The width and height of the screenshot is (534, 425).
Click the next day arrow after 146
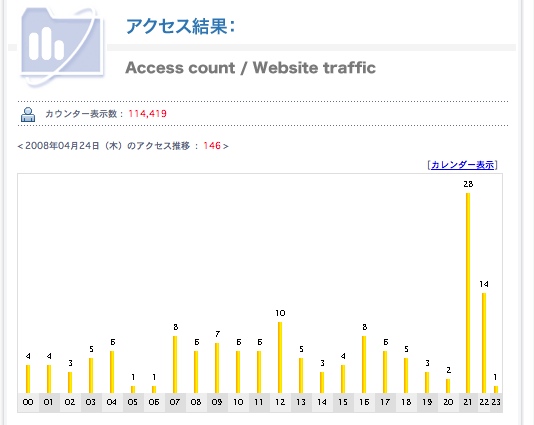226,146
